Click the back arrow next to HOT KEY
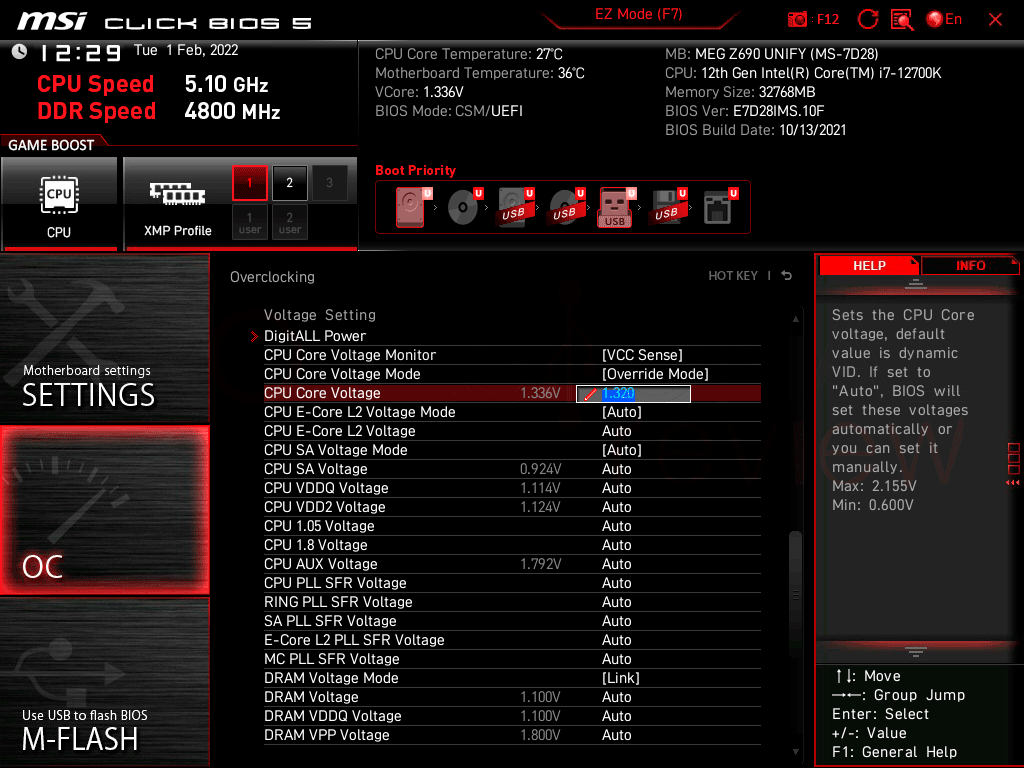 tap(787, 276)
